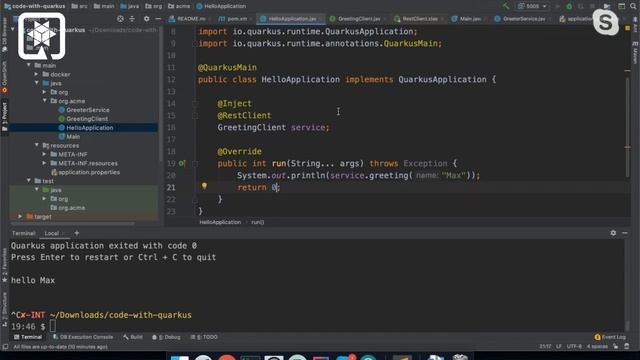This screenshot has width=640, height=360.
Task: Collapse the java folder under main
Action: (x=37, y=83)
